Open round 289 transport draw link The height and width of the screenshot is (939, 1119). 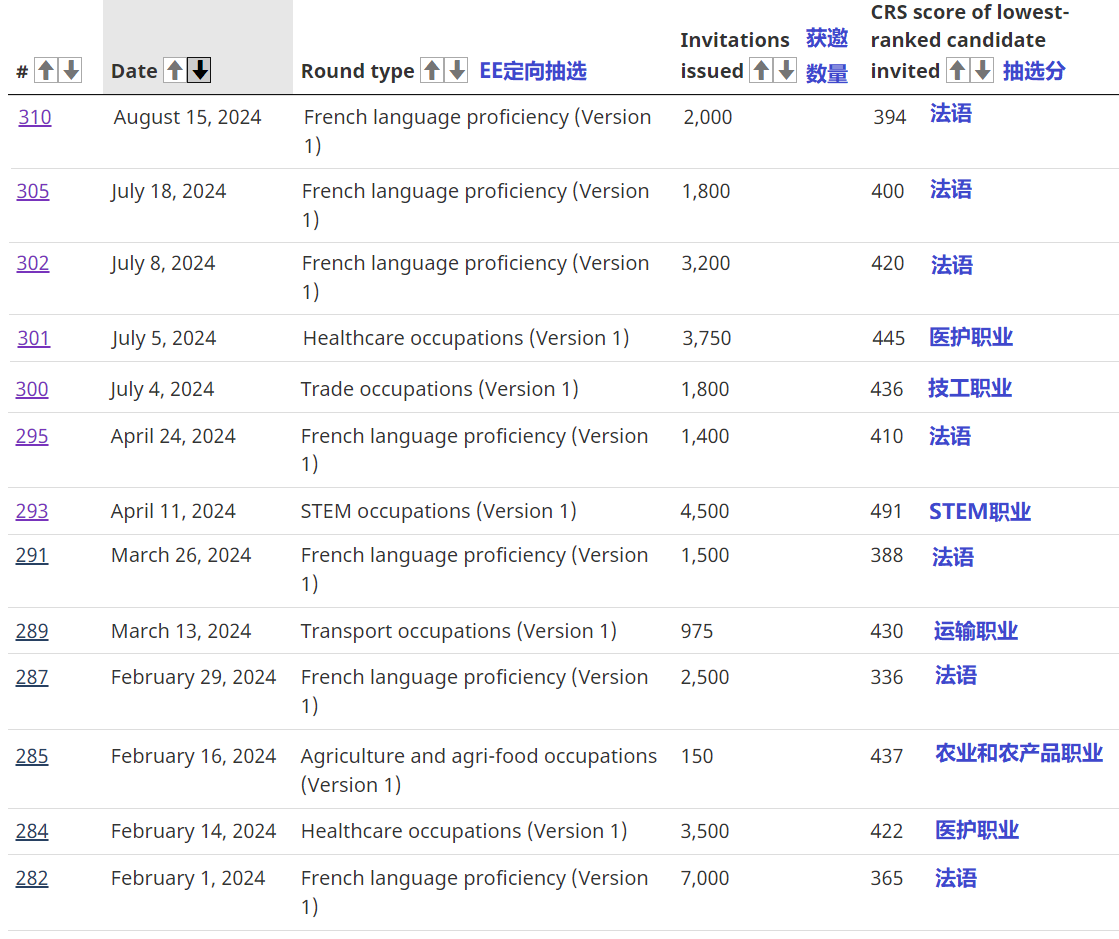(32, 631)
